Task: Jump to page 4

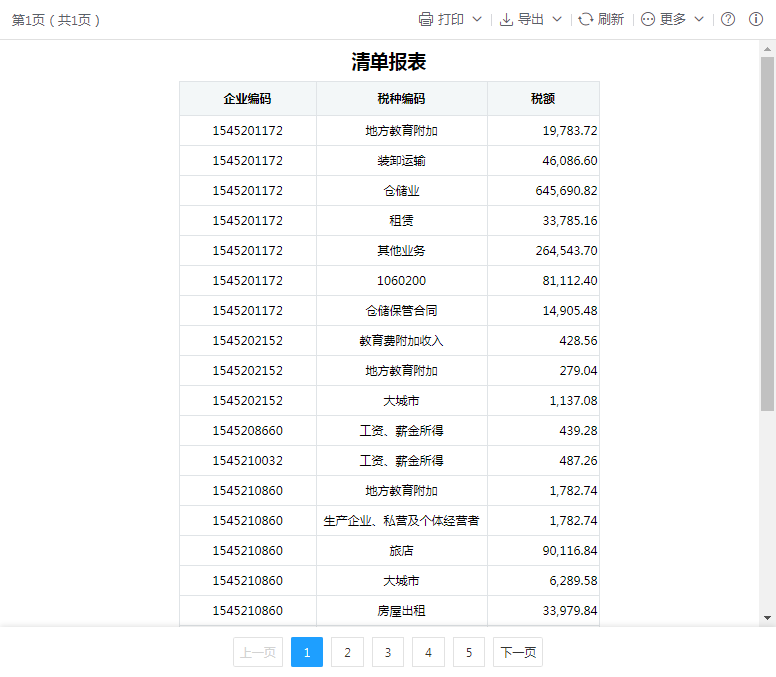Action: tap(428, 653)
